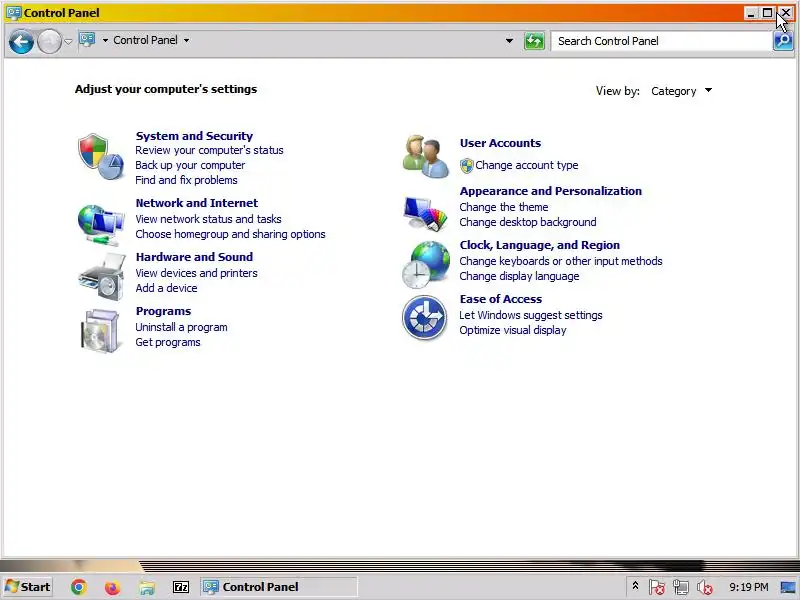Open the User Accounts people icon
The width and height of the screenshot is (800, 600).
coord(425,156)
